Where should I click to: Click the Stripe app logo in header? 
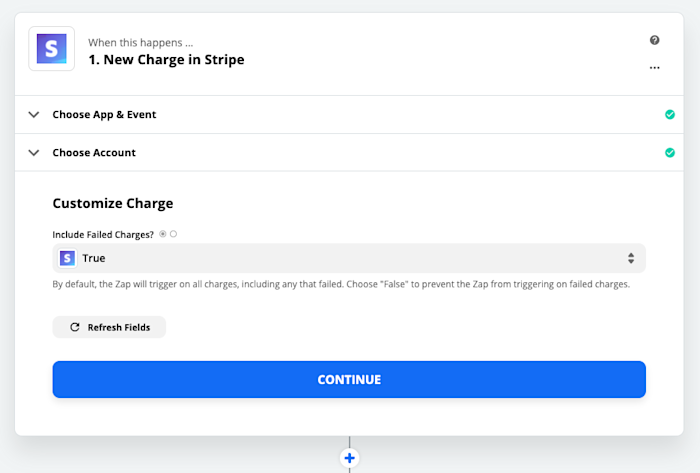pos(51,49)
